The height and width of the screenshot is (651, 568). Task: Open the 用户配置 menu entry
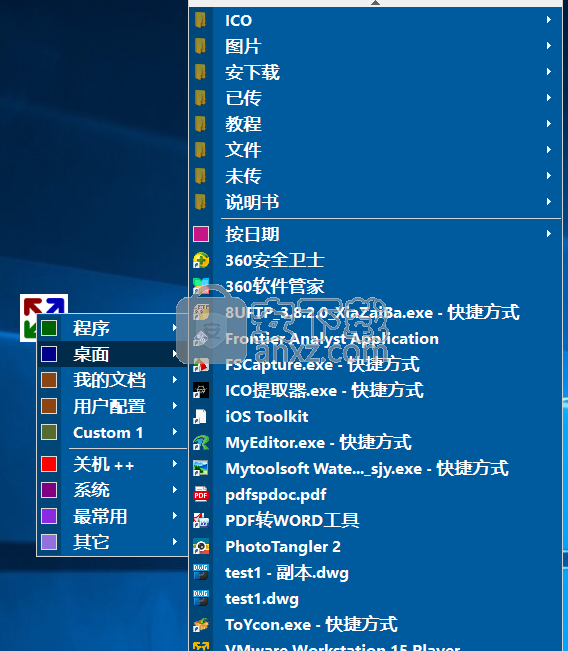[113, 406]
